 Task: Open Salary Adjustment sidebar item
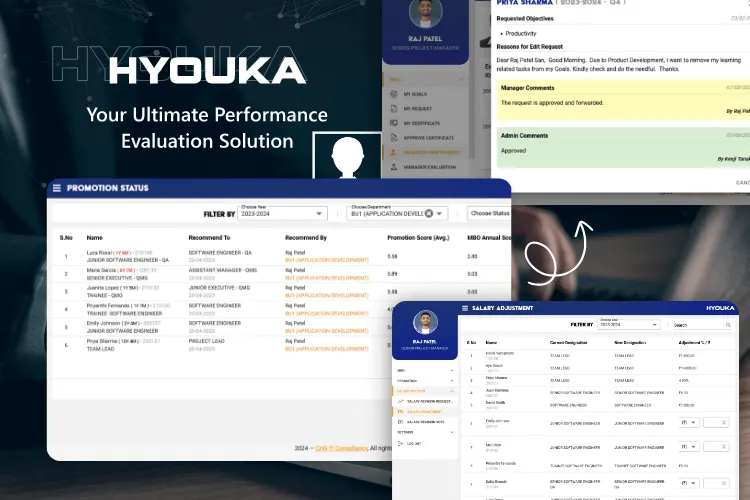424,411
